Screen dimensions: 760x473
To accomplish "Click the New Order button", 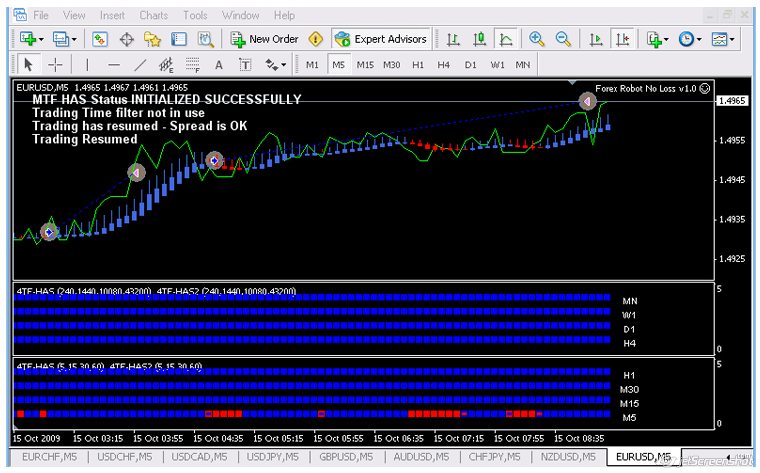I will point(265,39).
